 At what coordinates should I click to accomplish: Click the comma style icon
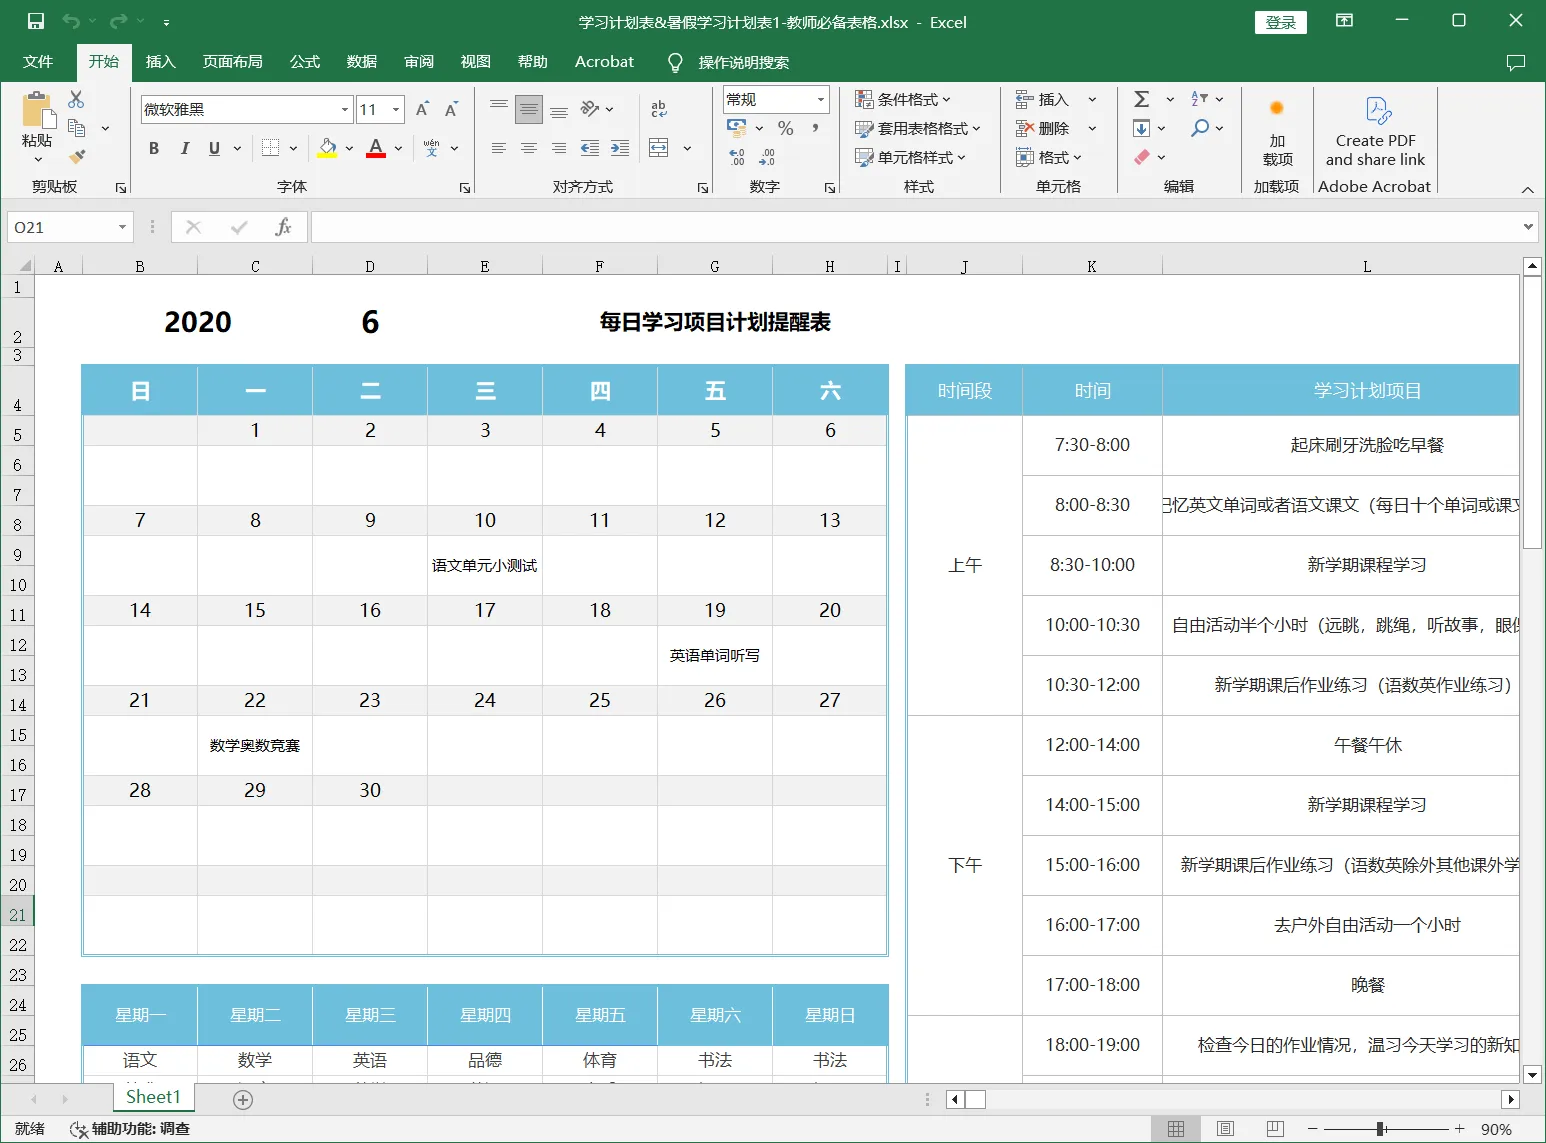click(815, 128)
